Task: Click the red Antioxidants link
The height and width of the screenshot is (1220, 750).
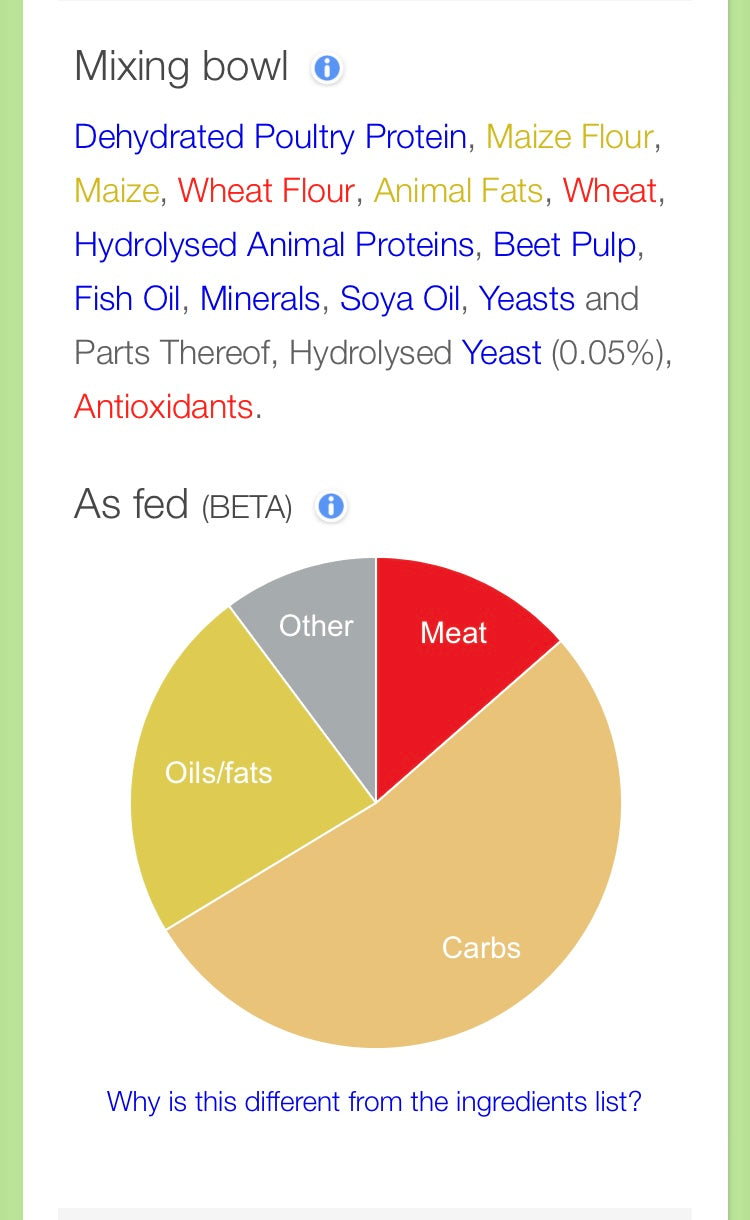Action: tap(163, 407)
